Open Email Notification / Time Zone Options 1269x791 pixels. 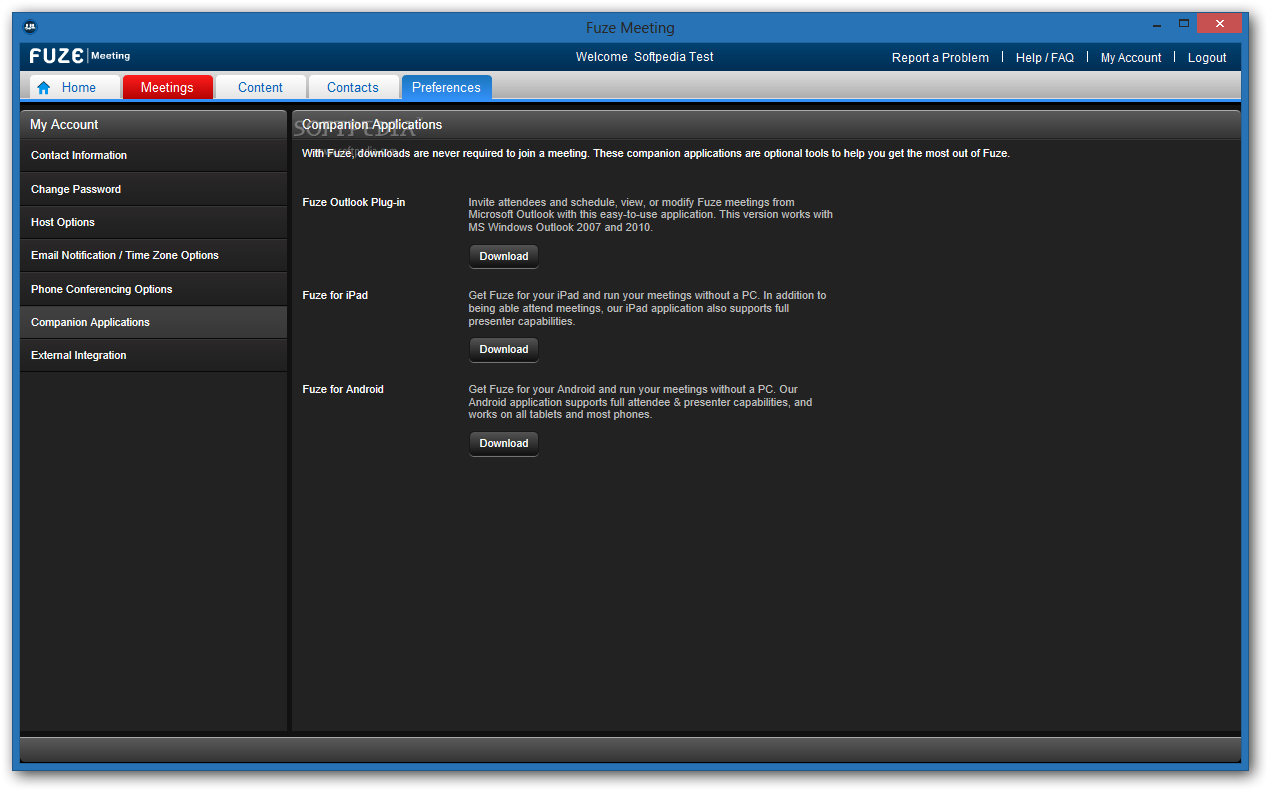point(154,255)
